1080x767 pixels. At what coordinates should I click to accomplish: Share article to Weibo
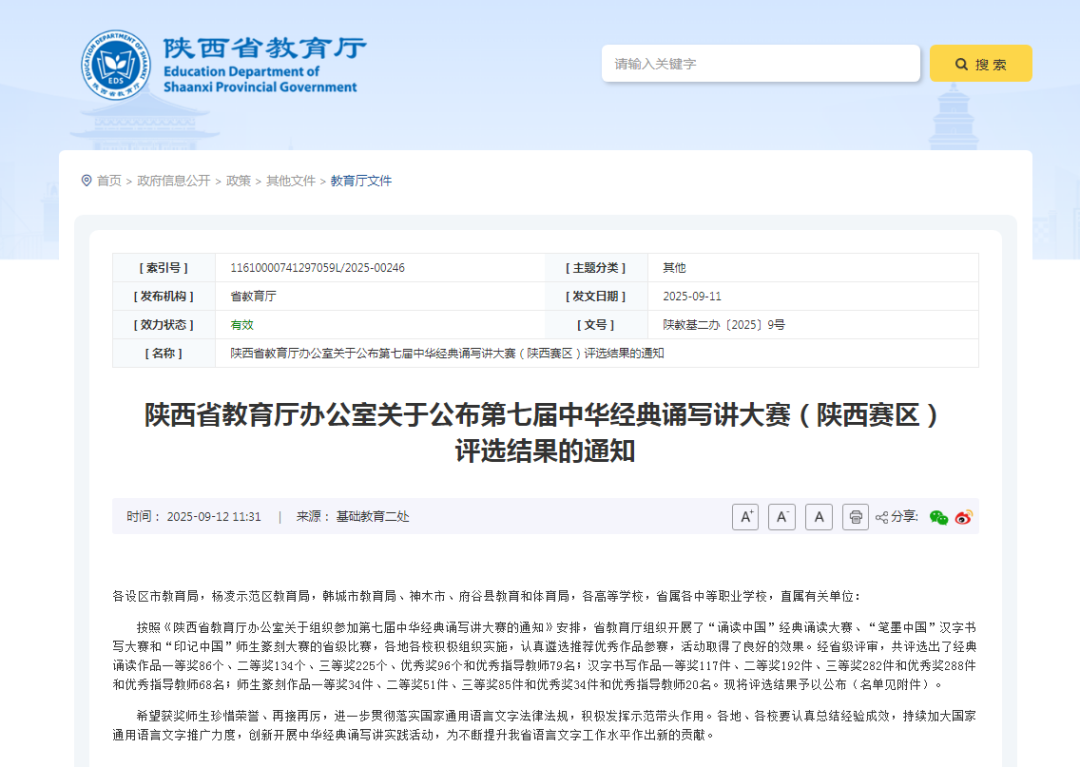click(x=964, y=517)
